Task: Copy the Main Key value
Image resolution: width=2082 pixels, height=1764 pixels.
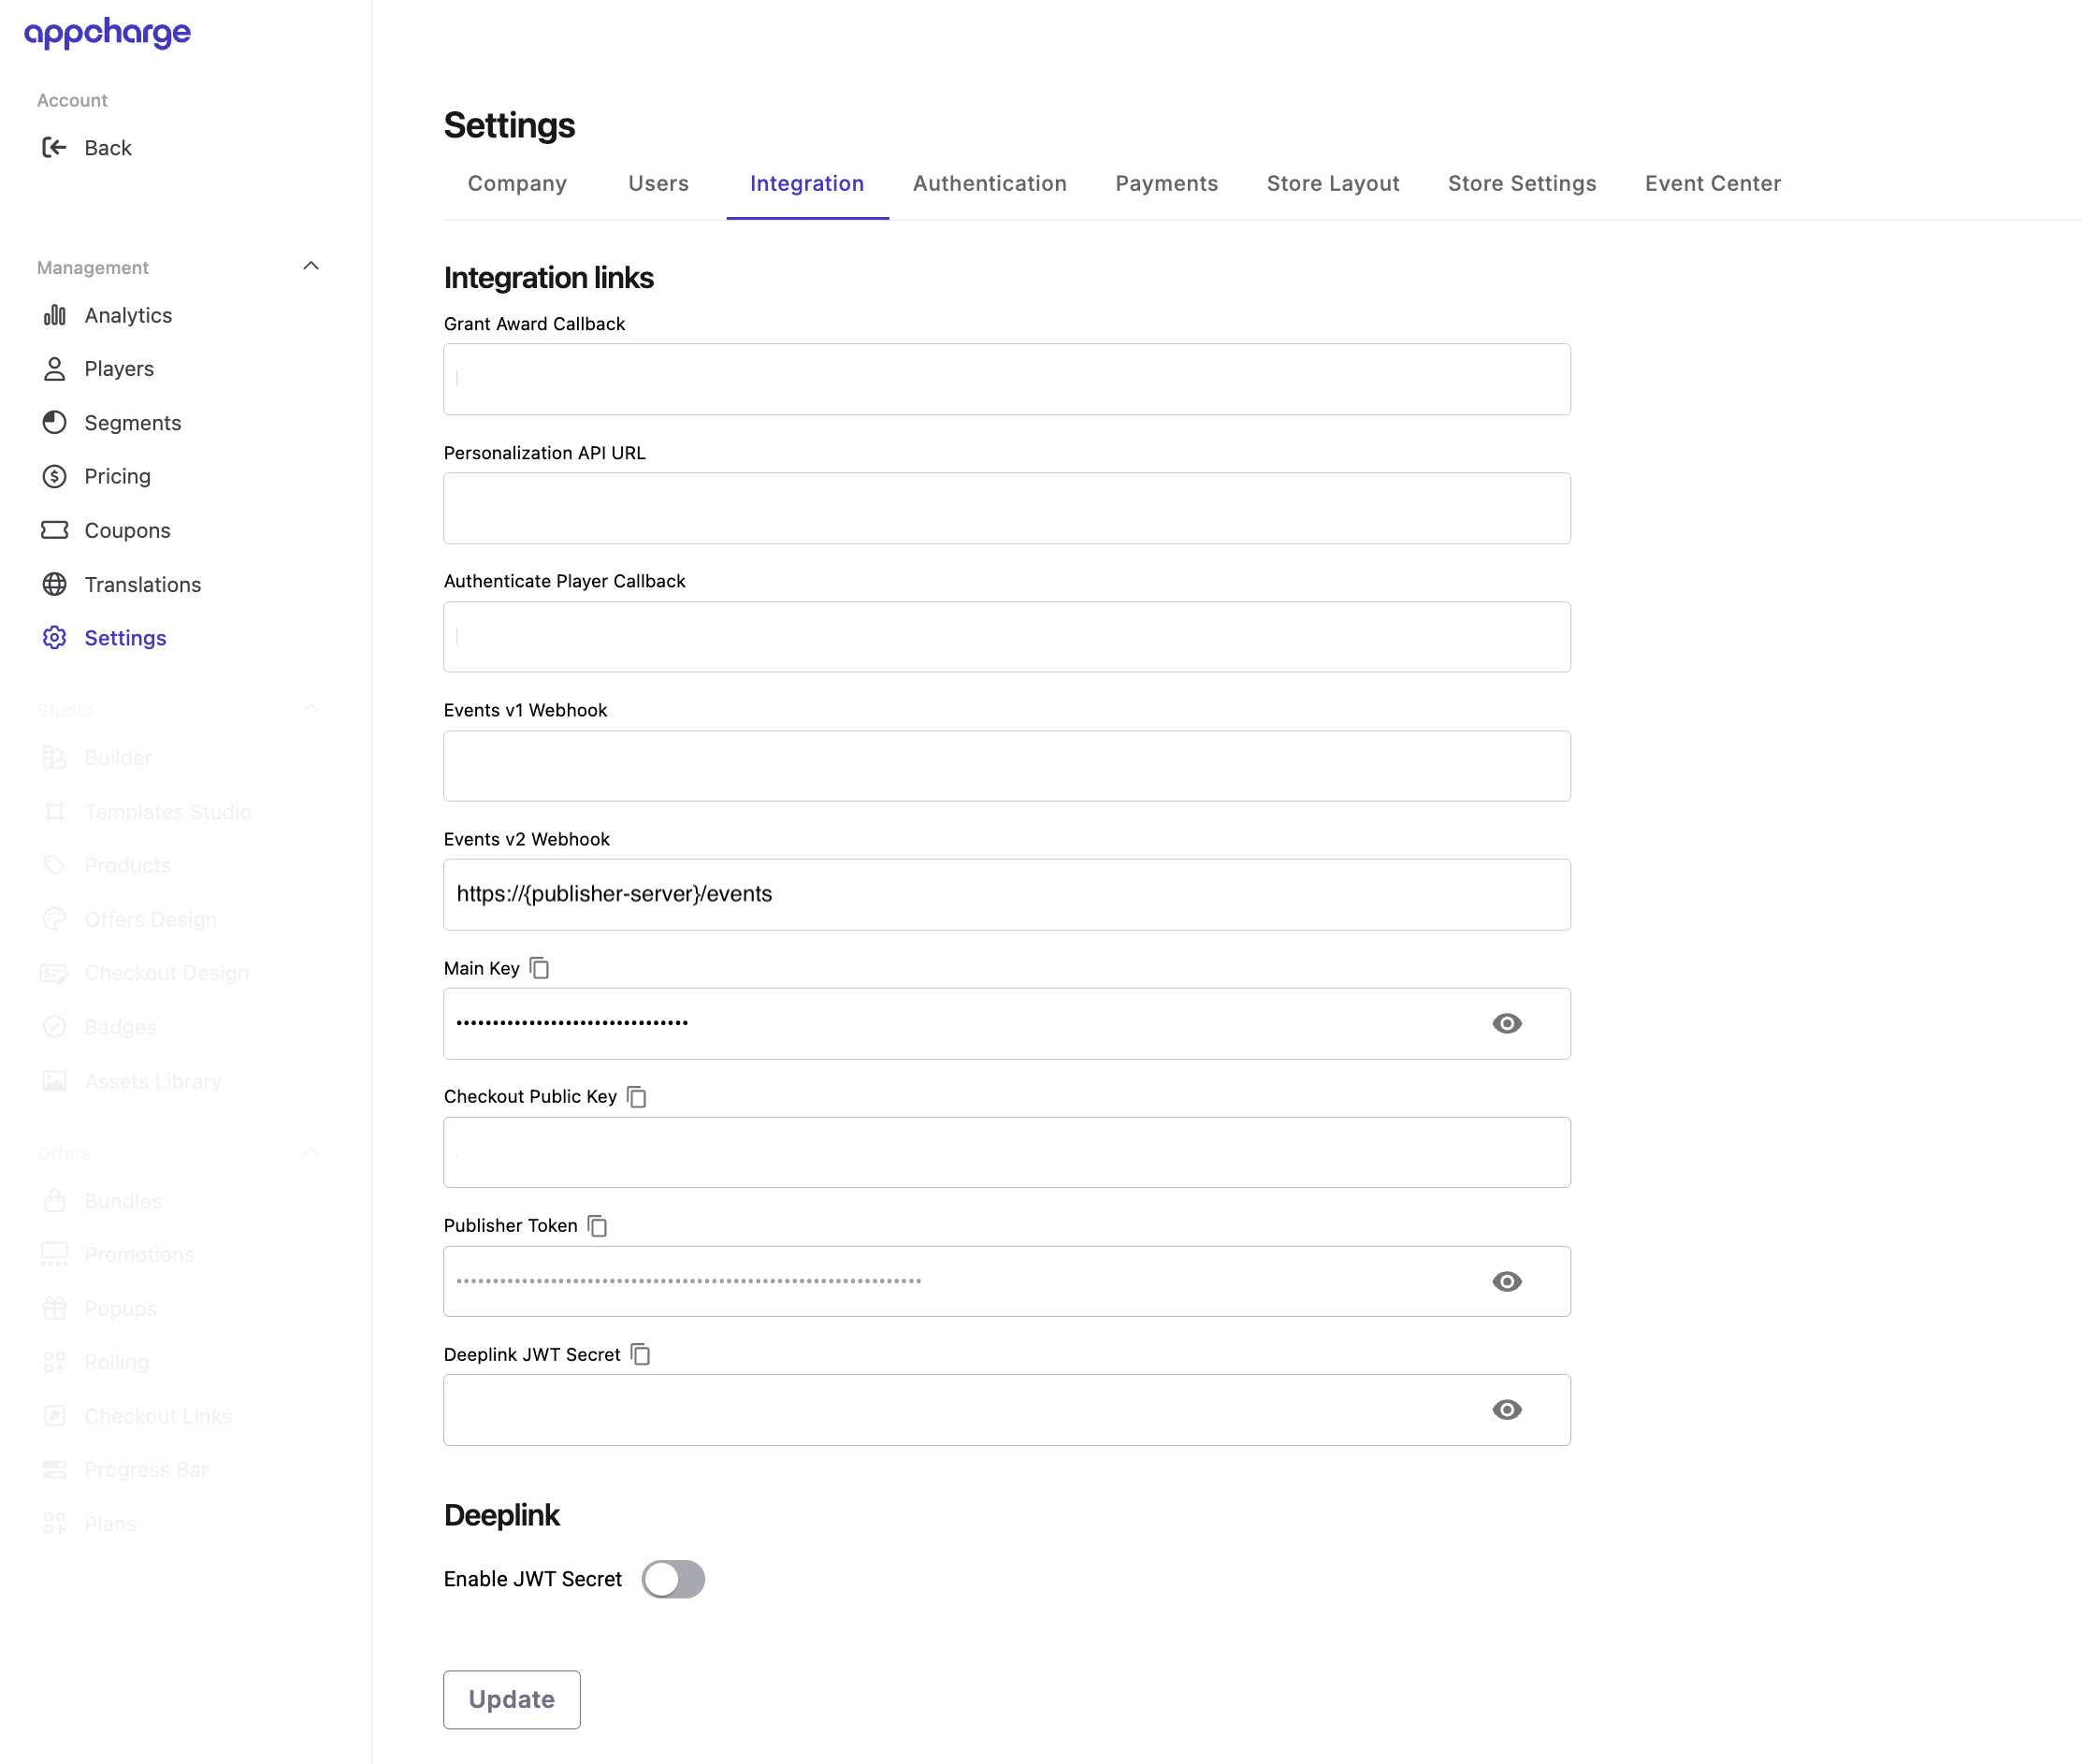Action: pos(539,968)
